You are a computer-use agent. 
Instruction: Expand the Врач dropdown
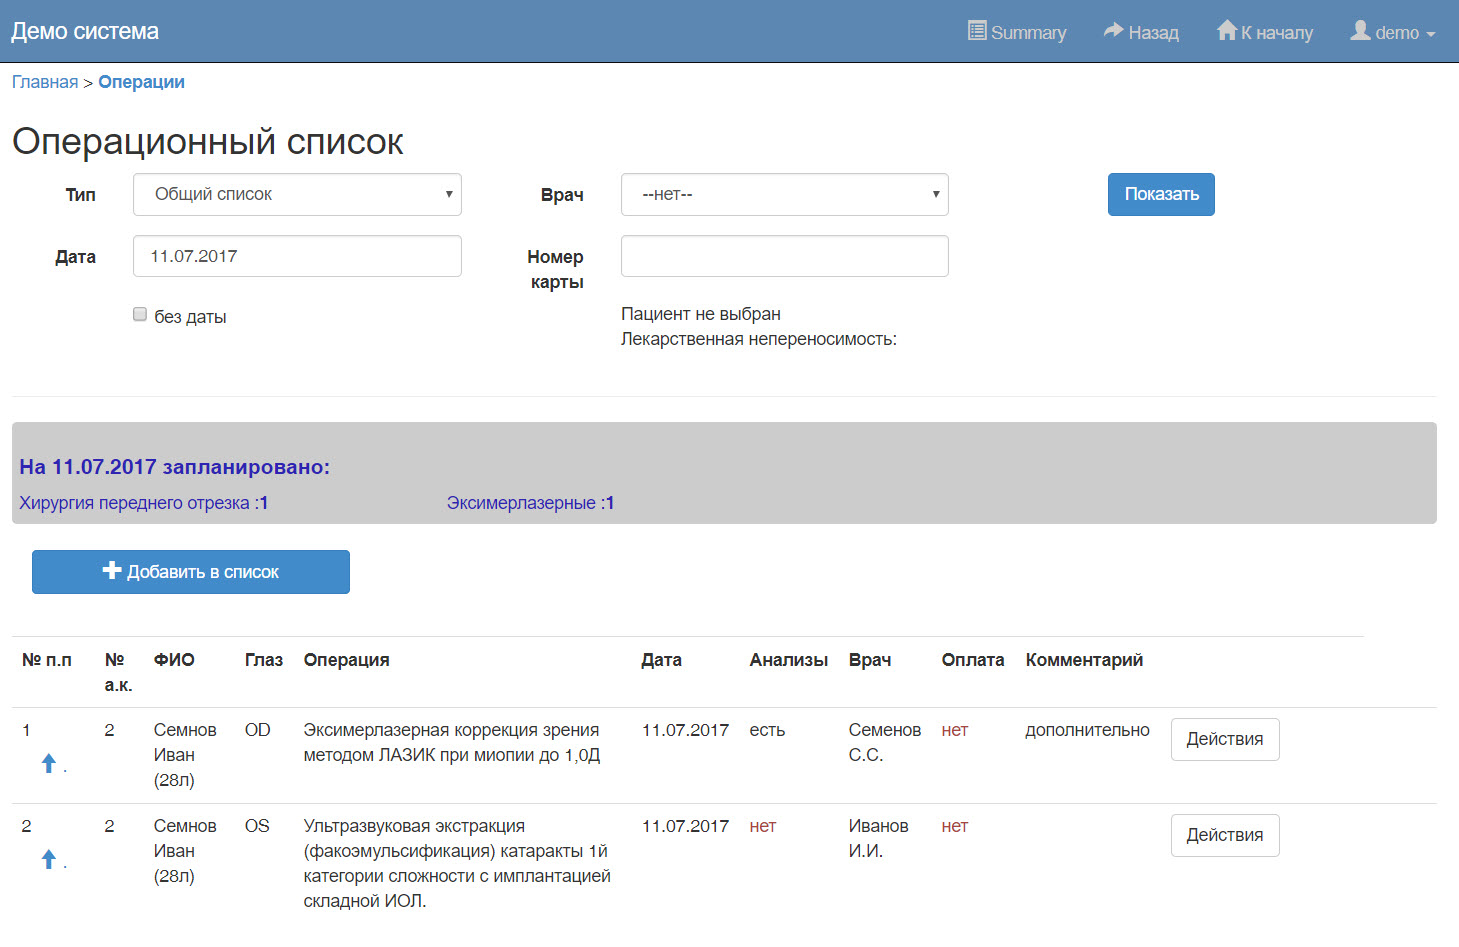point(784,195)
